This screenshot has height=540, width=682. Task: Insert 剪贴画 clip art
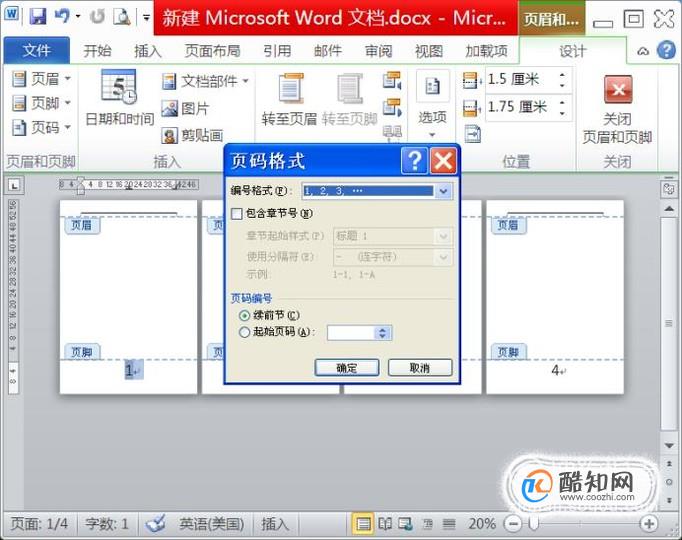pos(193,135)
